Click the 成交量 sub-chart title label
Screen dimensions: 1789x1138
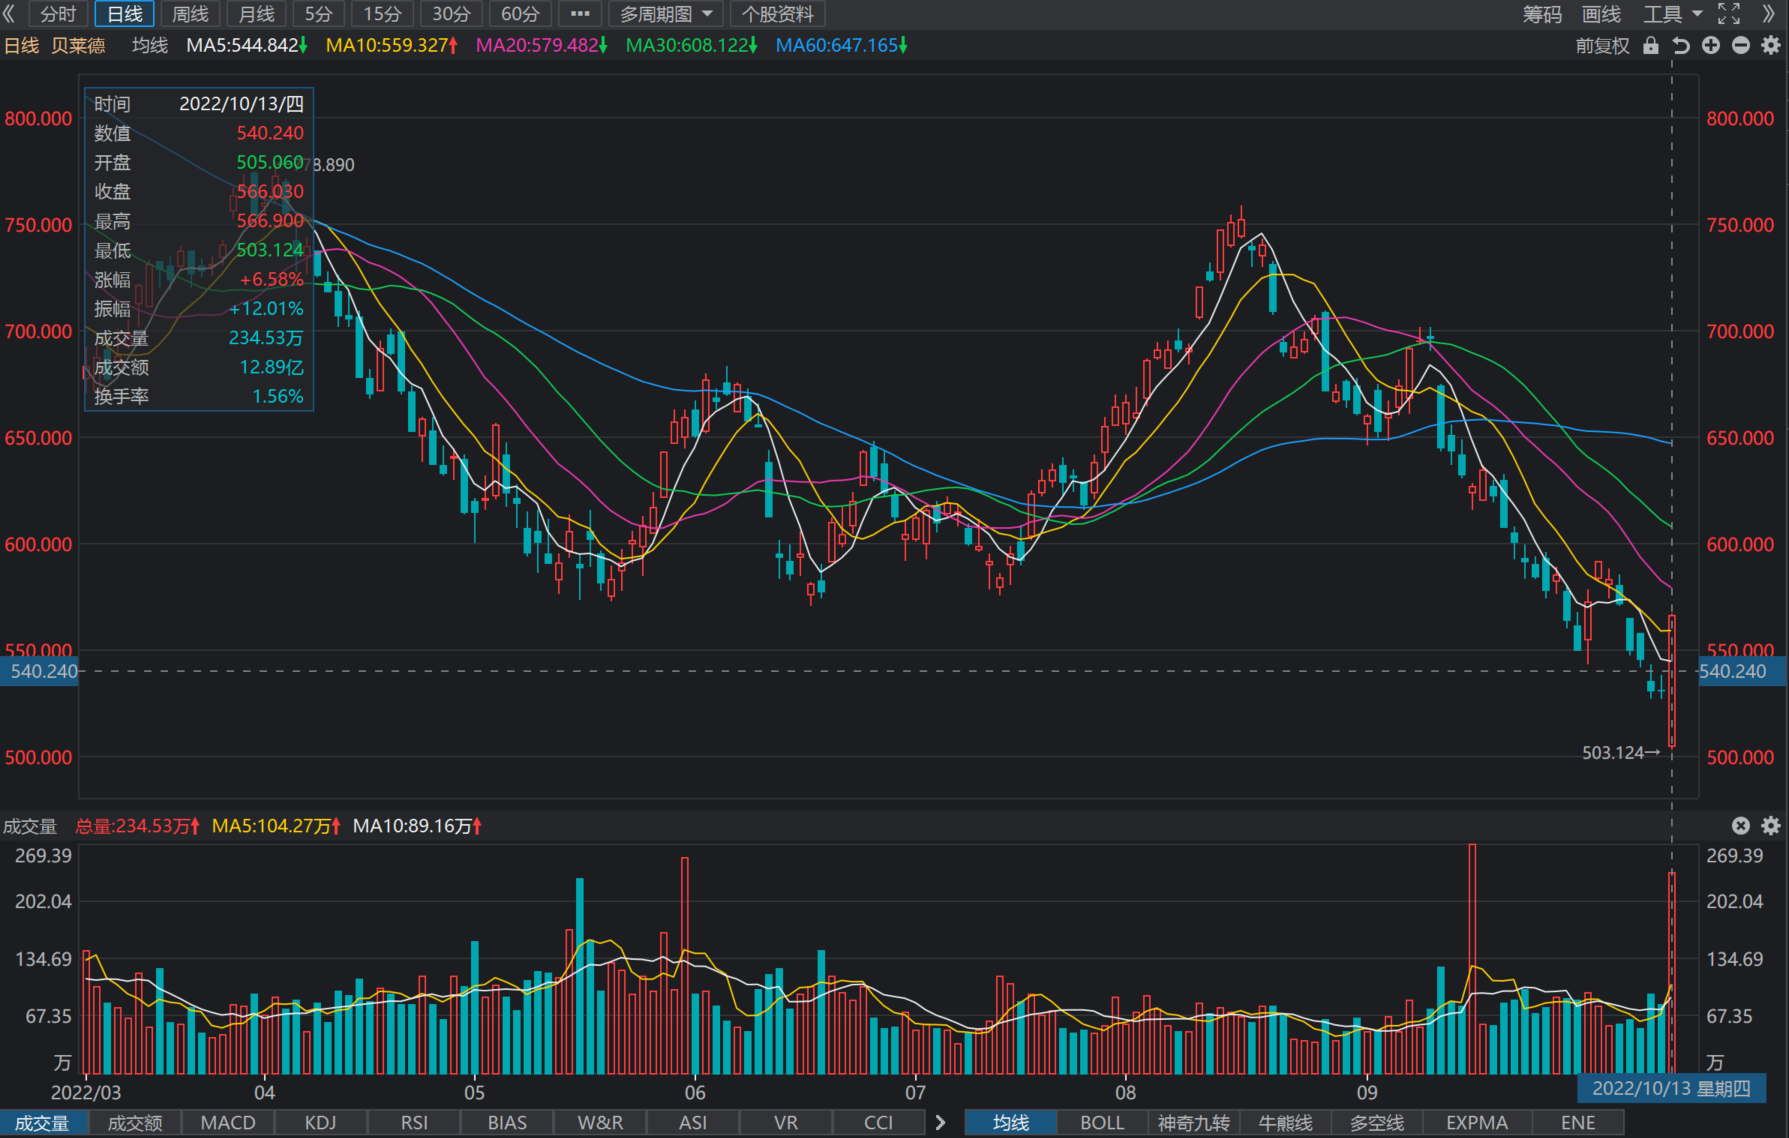click(x=30, y=826)
